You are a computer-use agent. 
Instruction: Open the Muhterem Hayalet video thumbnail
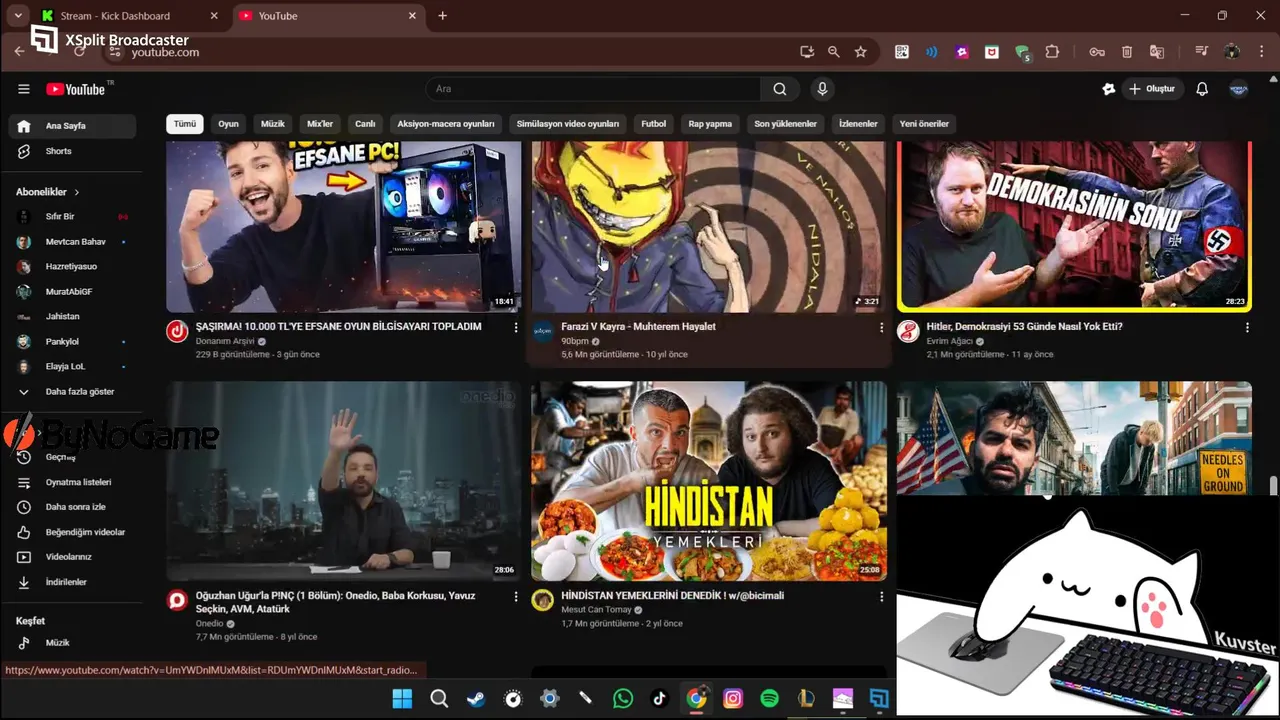708,227
